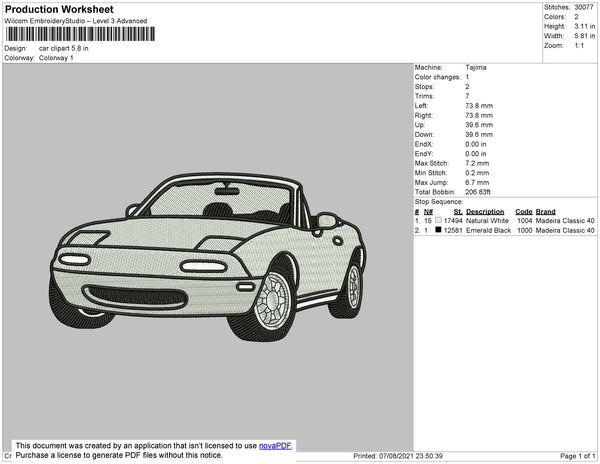Select the Code column header
The width and height of the screenshot is (600, 464).
point(523,211)
